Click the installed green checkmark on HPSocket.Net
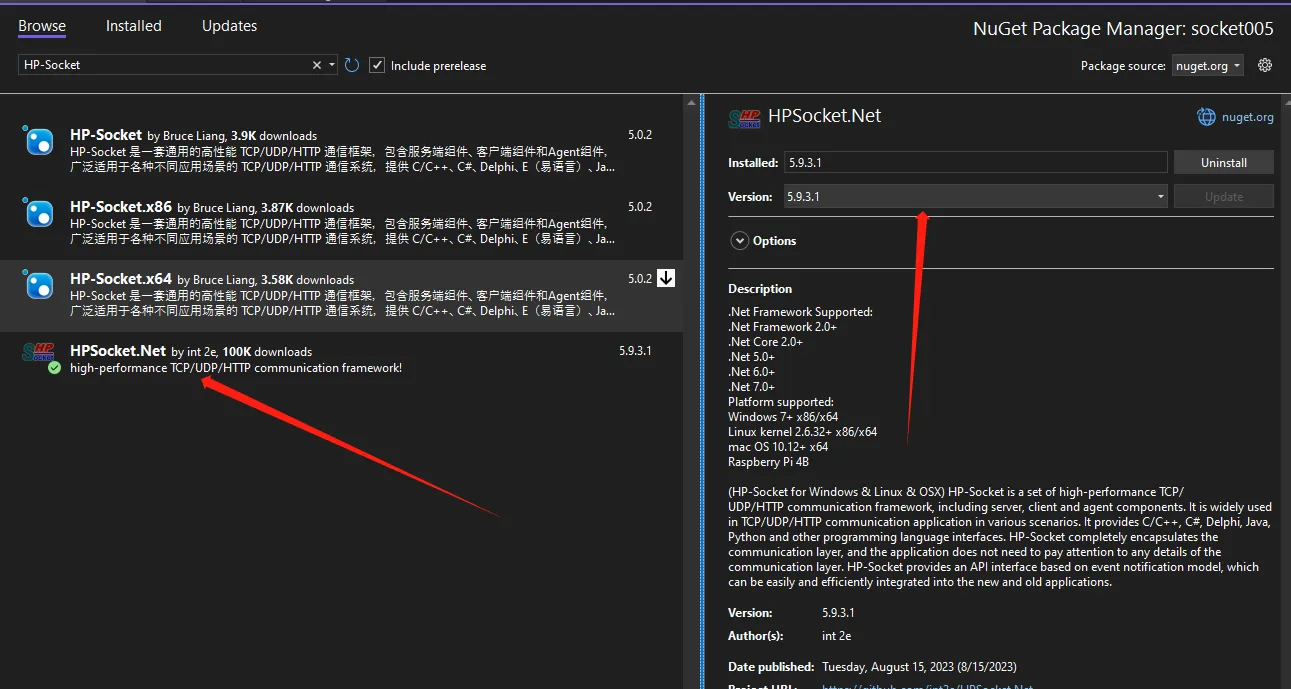This screenshot has height=689, width=1291. pos(54,368)
